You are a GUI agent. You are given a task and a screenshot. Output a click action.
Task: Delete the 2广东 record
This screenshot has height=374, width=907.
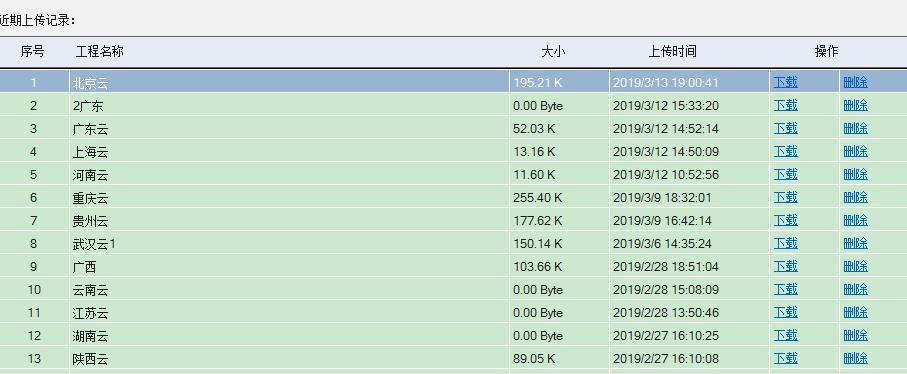[x=856, y=105]
